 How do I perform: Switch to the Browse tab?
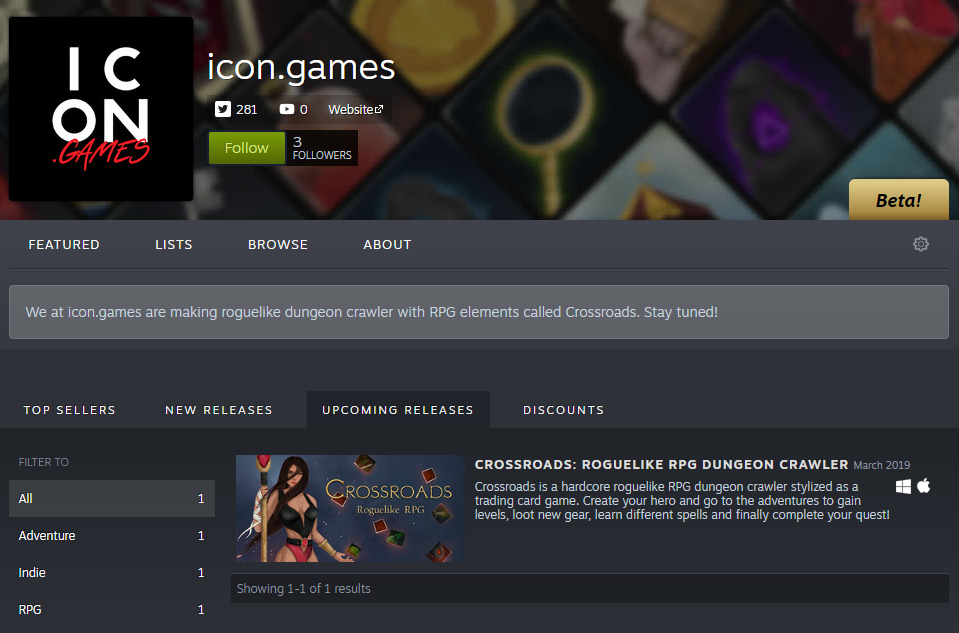click(x=278, y=245)
